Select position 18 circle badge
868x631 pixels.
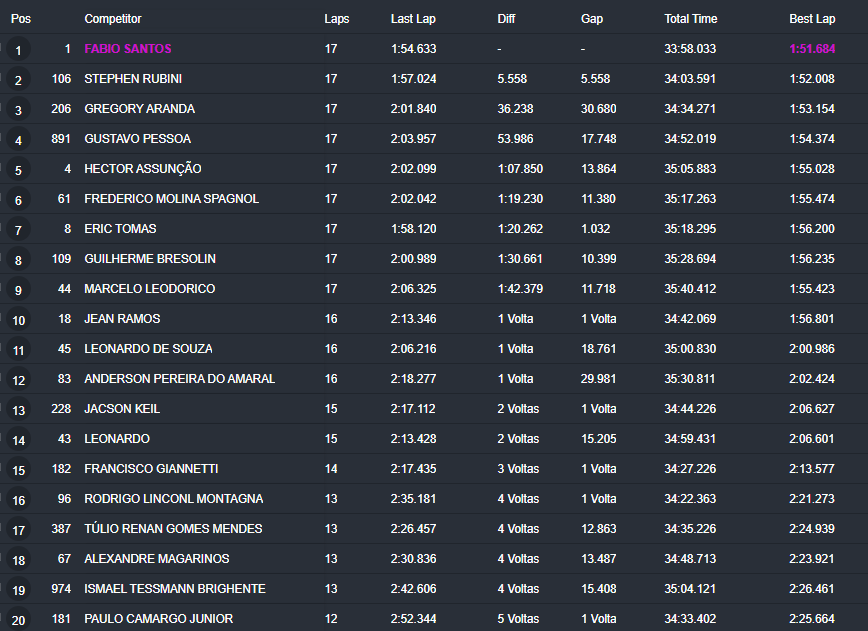pyautogui.click(x=18, y=560)
